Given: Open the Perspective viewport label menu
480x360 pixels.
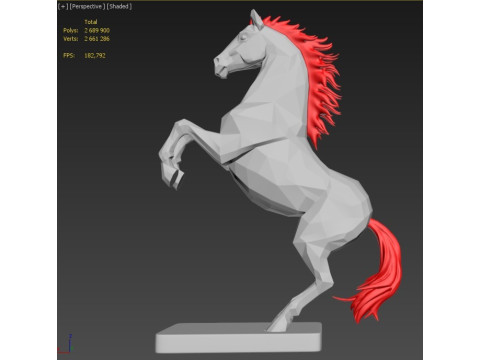Looking at the screenshot, I should coord(87,6).
